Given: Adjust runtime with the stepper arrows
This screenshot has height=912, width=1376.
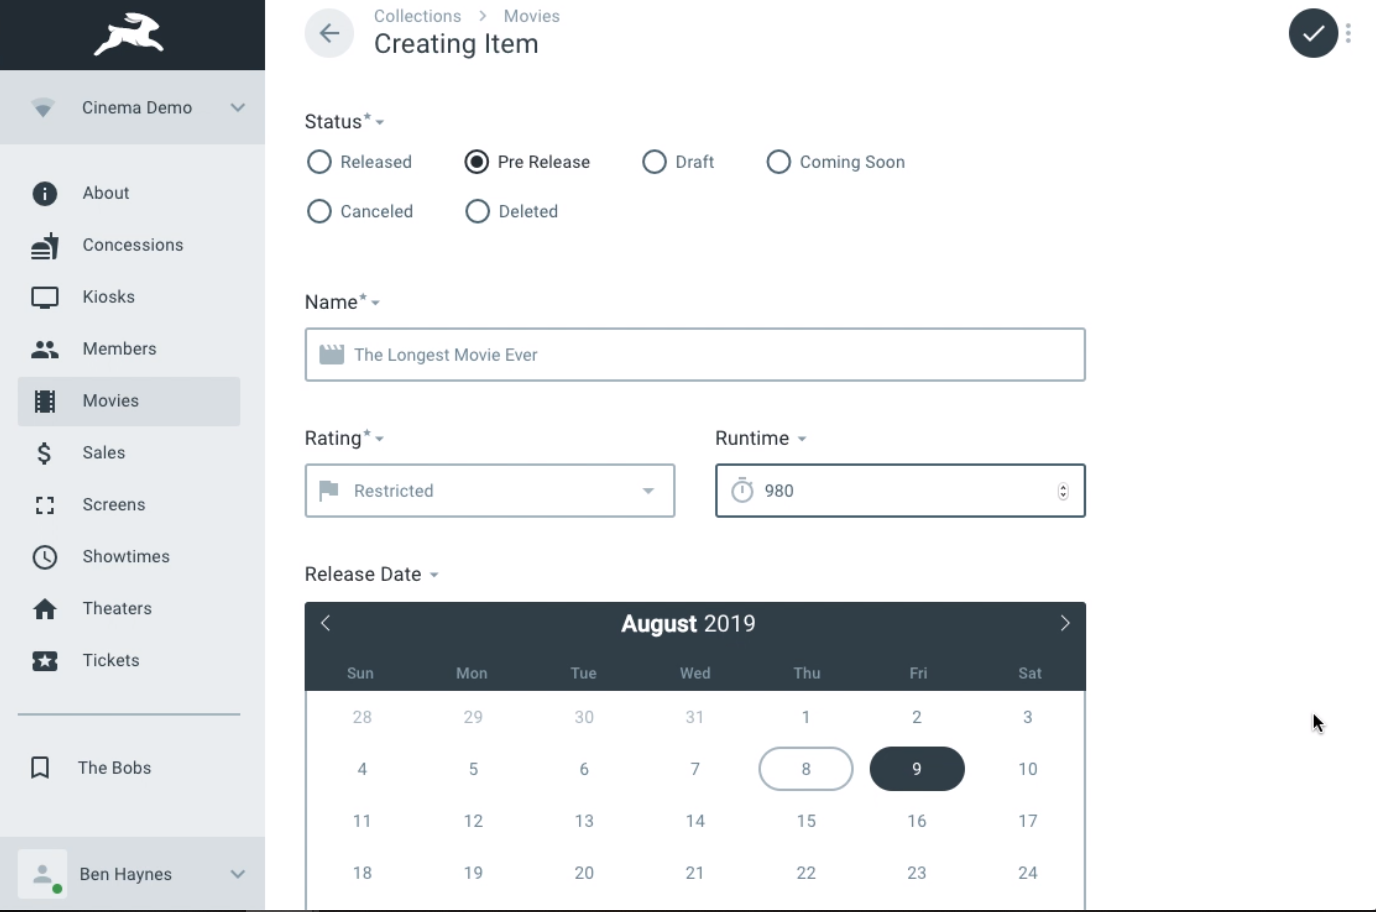Looking at the screenshot, I should point(1063,491).
